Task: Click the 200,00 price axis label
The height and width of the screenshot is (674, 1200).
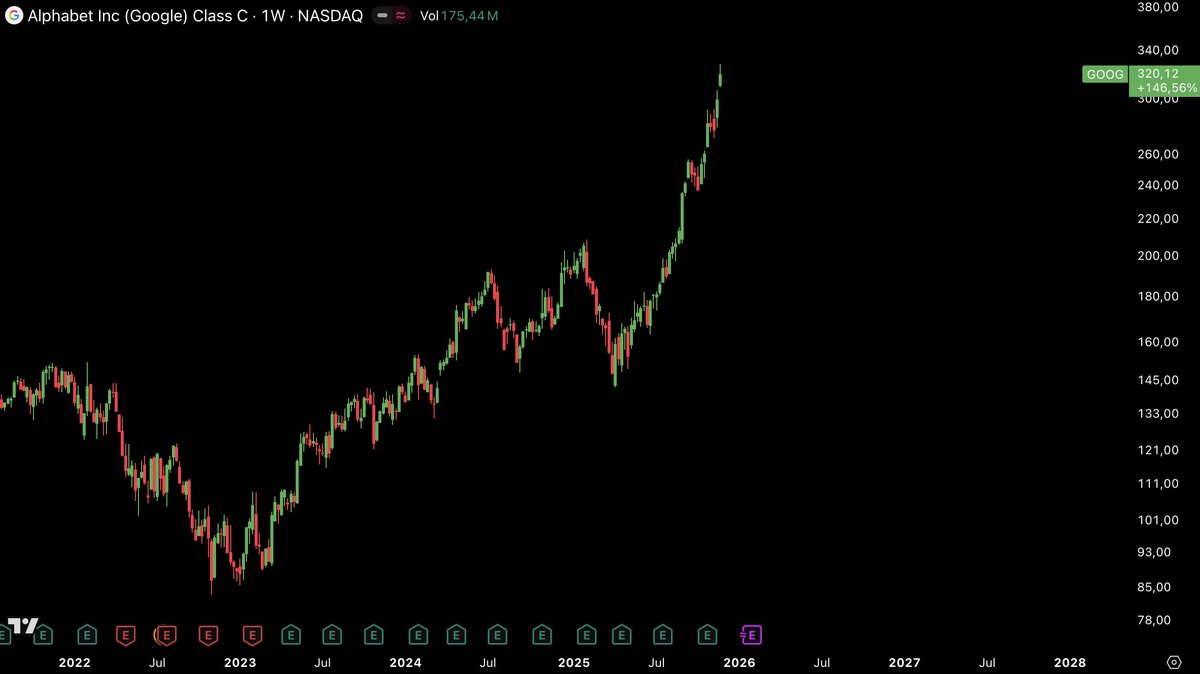Action: pyautogui.click(x=1159, y=256)
